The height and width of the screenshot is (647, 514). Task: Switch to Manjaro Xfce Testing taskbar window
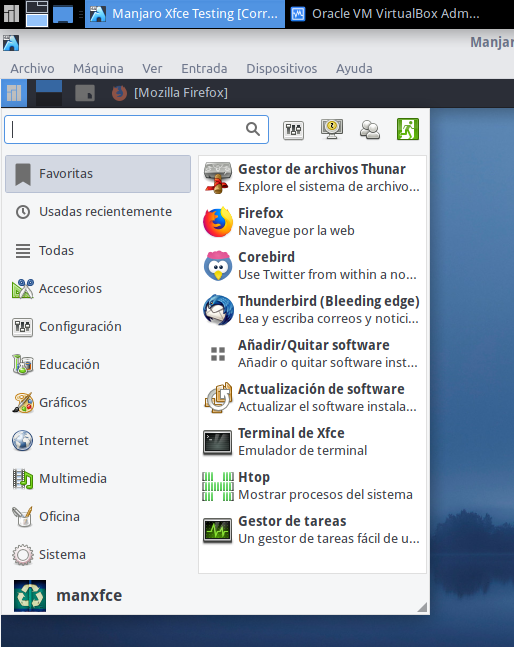tap(185, 14)
